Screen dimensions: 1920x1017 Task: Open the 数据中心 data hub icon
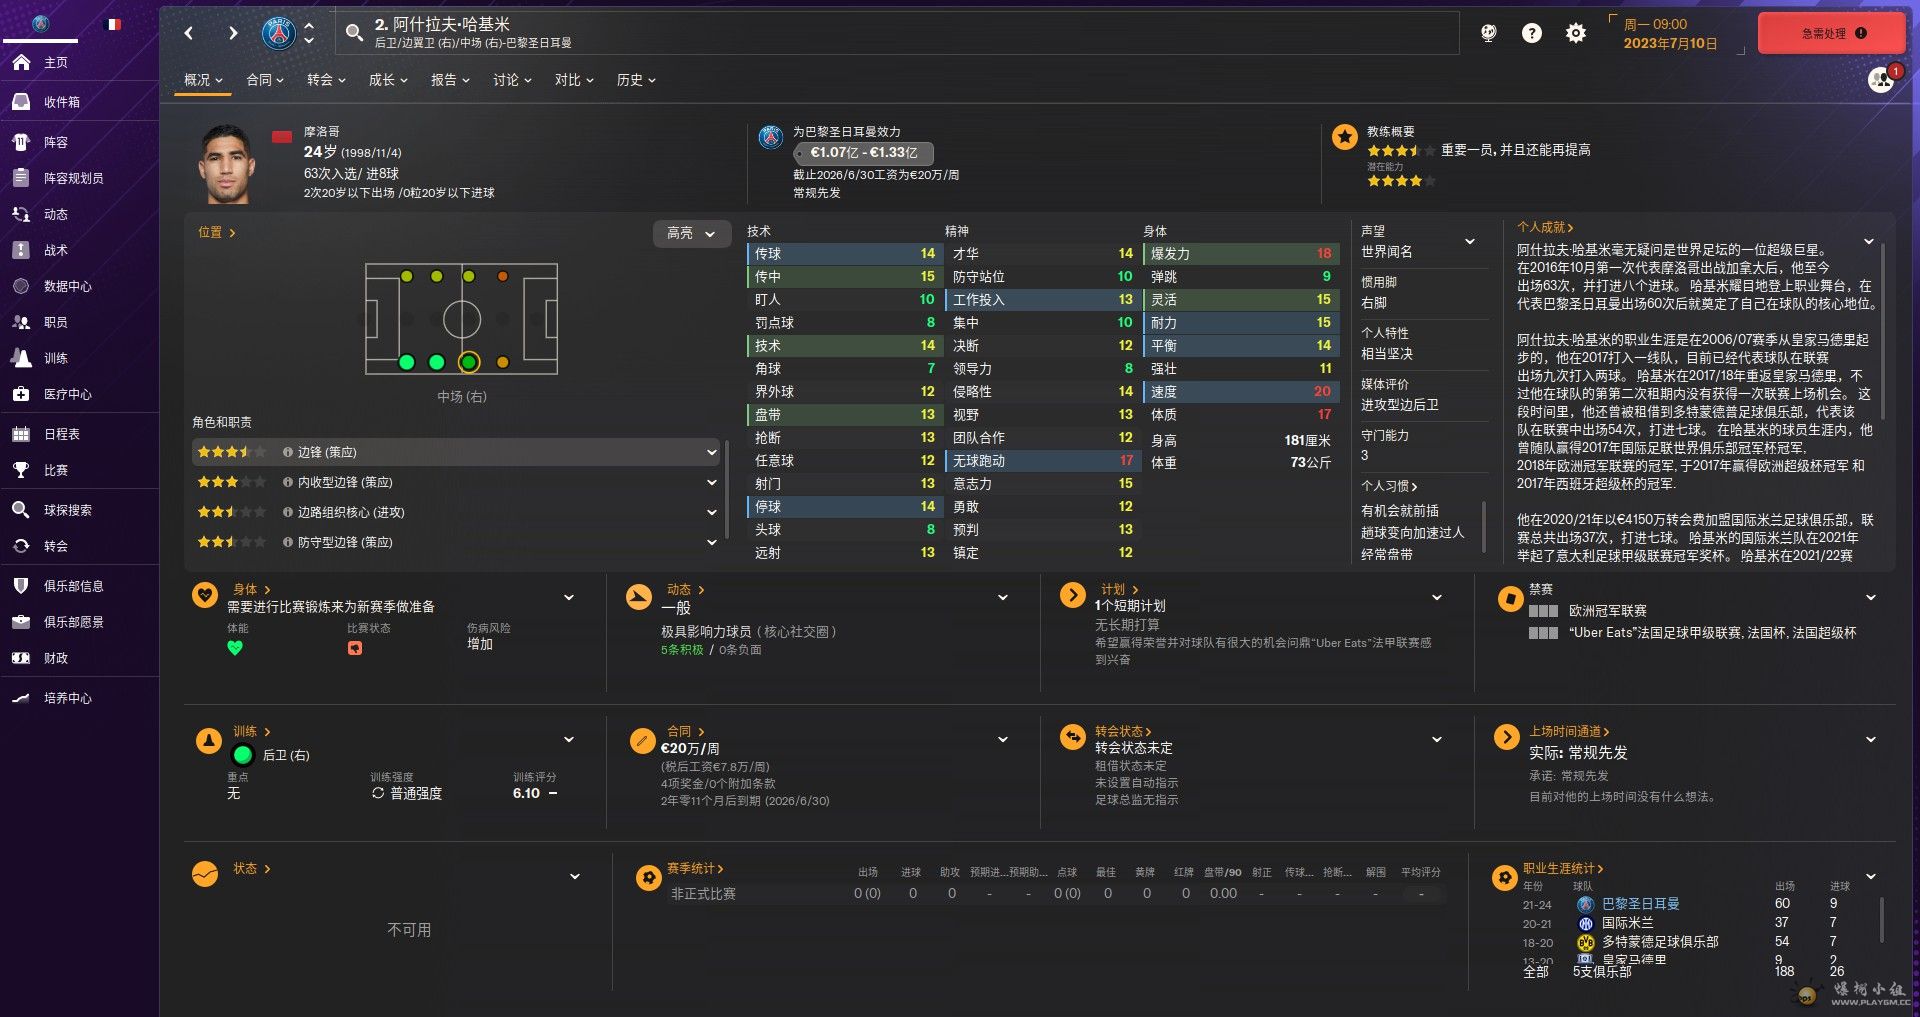(x=21, y=286)
